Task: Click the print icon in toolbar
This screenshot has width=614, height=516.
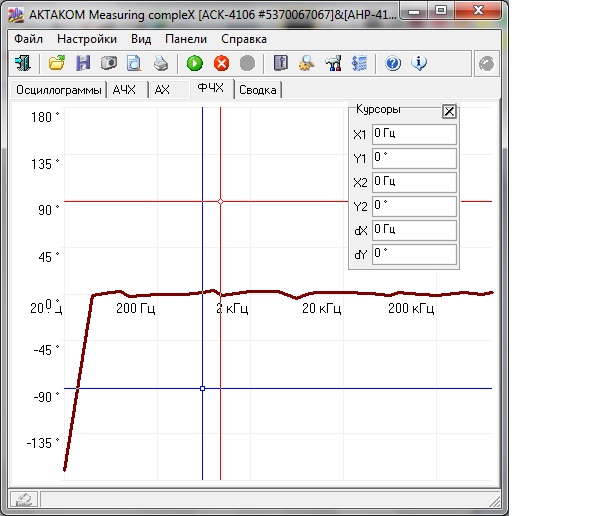Action: click(x=161, y=63)
